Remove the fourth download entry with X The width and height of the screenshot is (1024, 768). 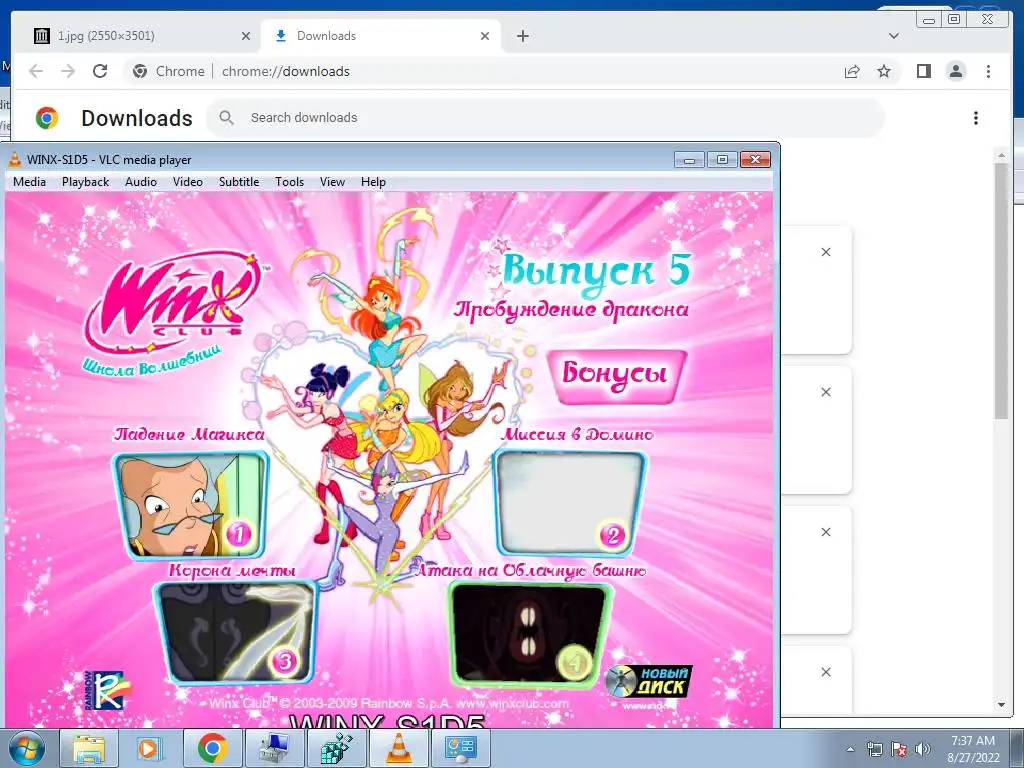[825, 672]
